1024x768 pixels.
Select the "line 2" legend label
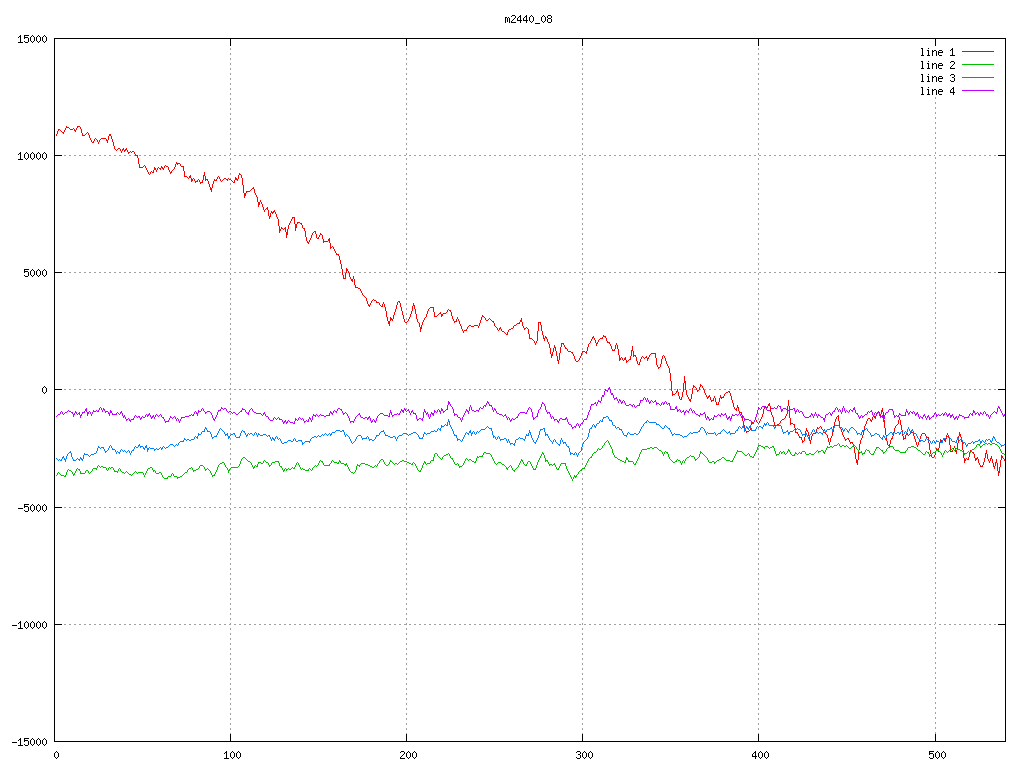(x=937, y=65)
